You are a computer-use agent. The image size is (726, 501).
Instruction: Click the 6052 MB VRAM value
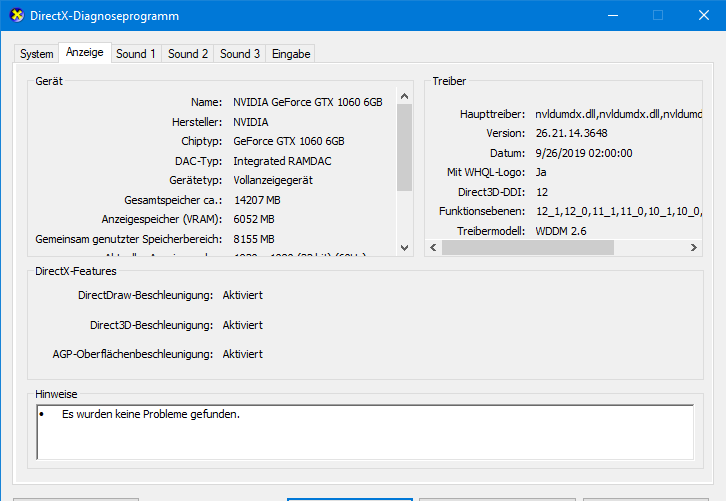(254, 219)
